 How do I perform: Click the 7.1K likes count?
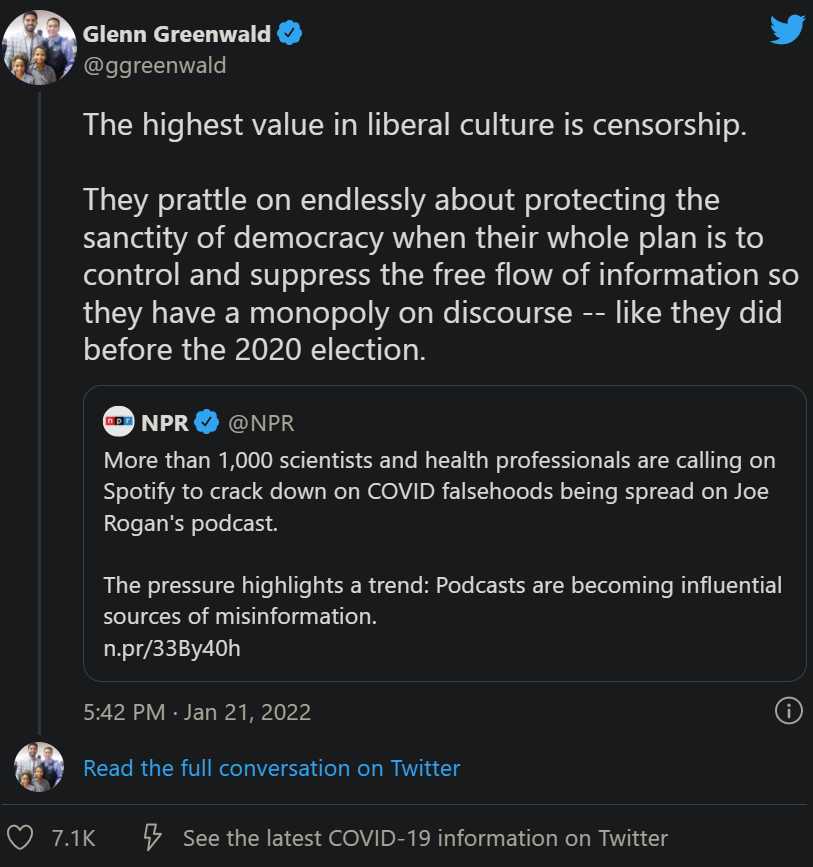[x=73, y=837]
